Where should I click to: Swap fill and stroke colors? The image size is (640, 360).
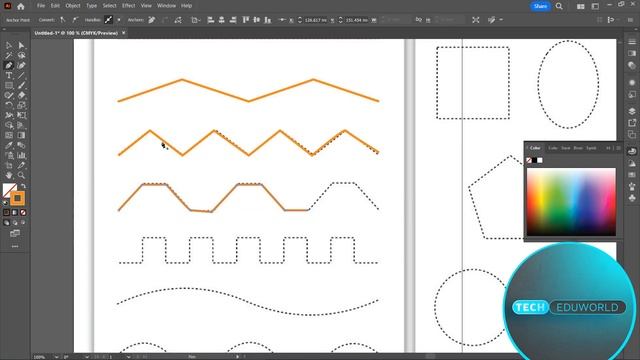point(24,186)
